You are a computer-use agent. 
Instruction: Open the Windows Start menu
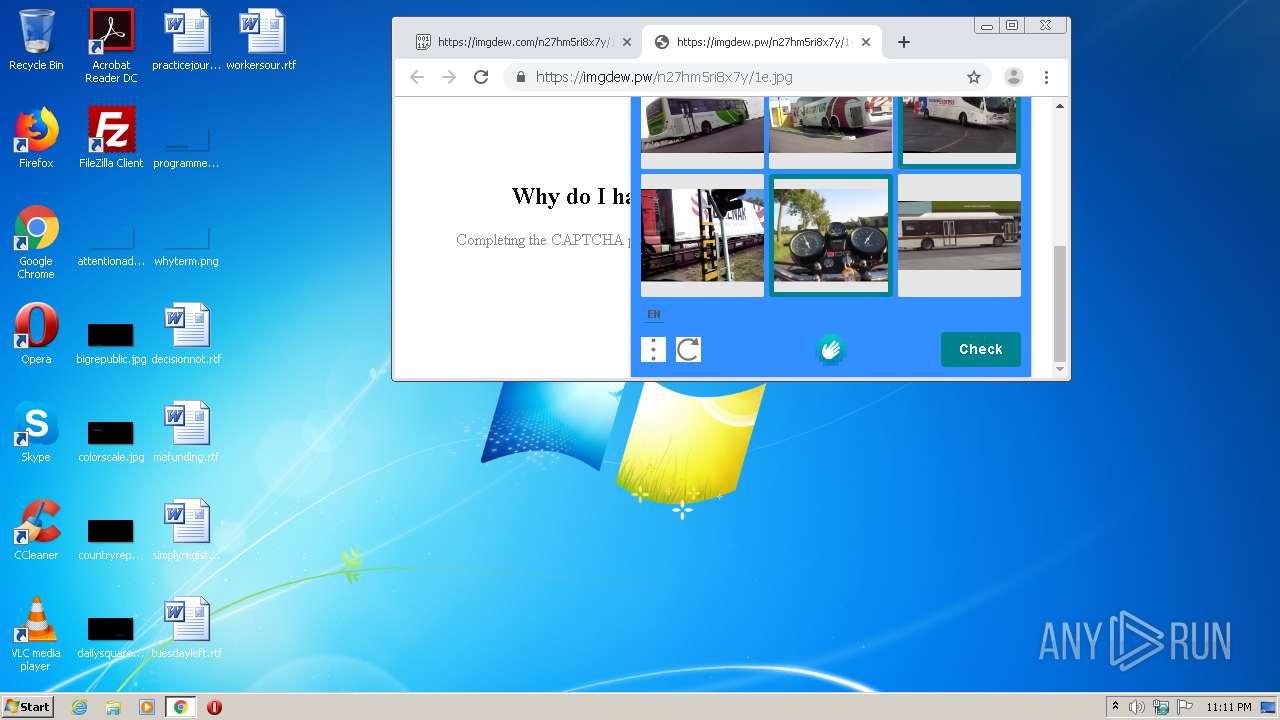pos(27,707)
